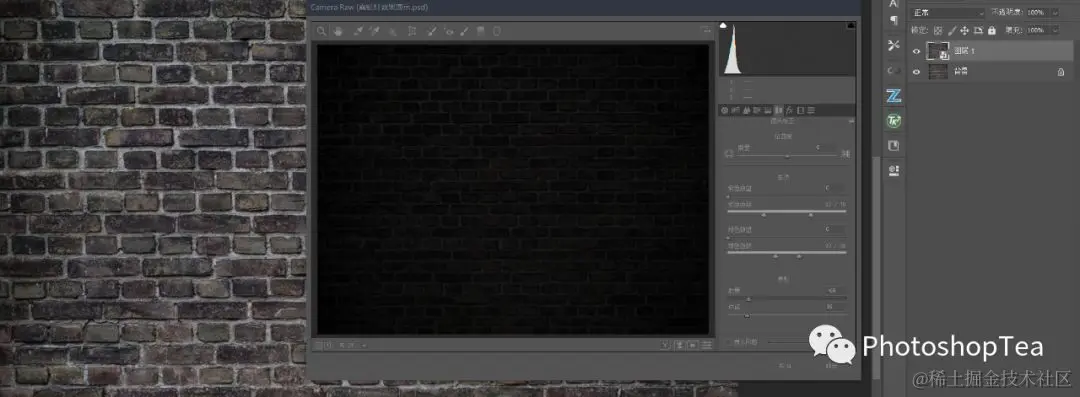
Task: Toggle lock all padlock icon
Action: click(x=992, y=30)
